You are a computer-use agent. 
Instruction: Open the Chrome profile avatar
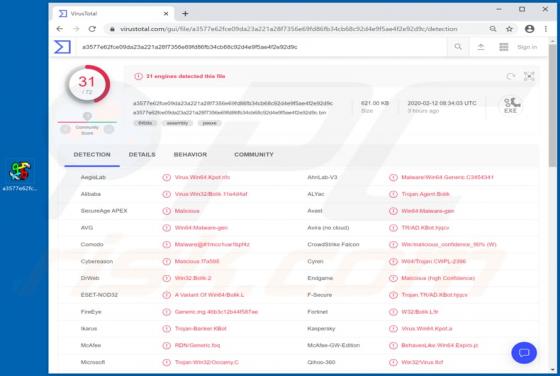(529, 29)
